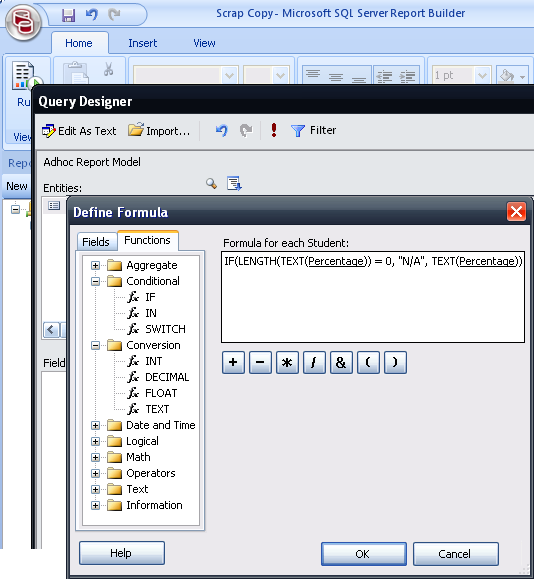Screen dimensions: 534x579
Task: Close the Define Formula dialog
Action: click(516, 212)
